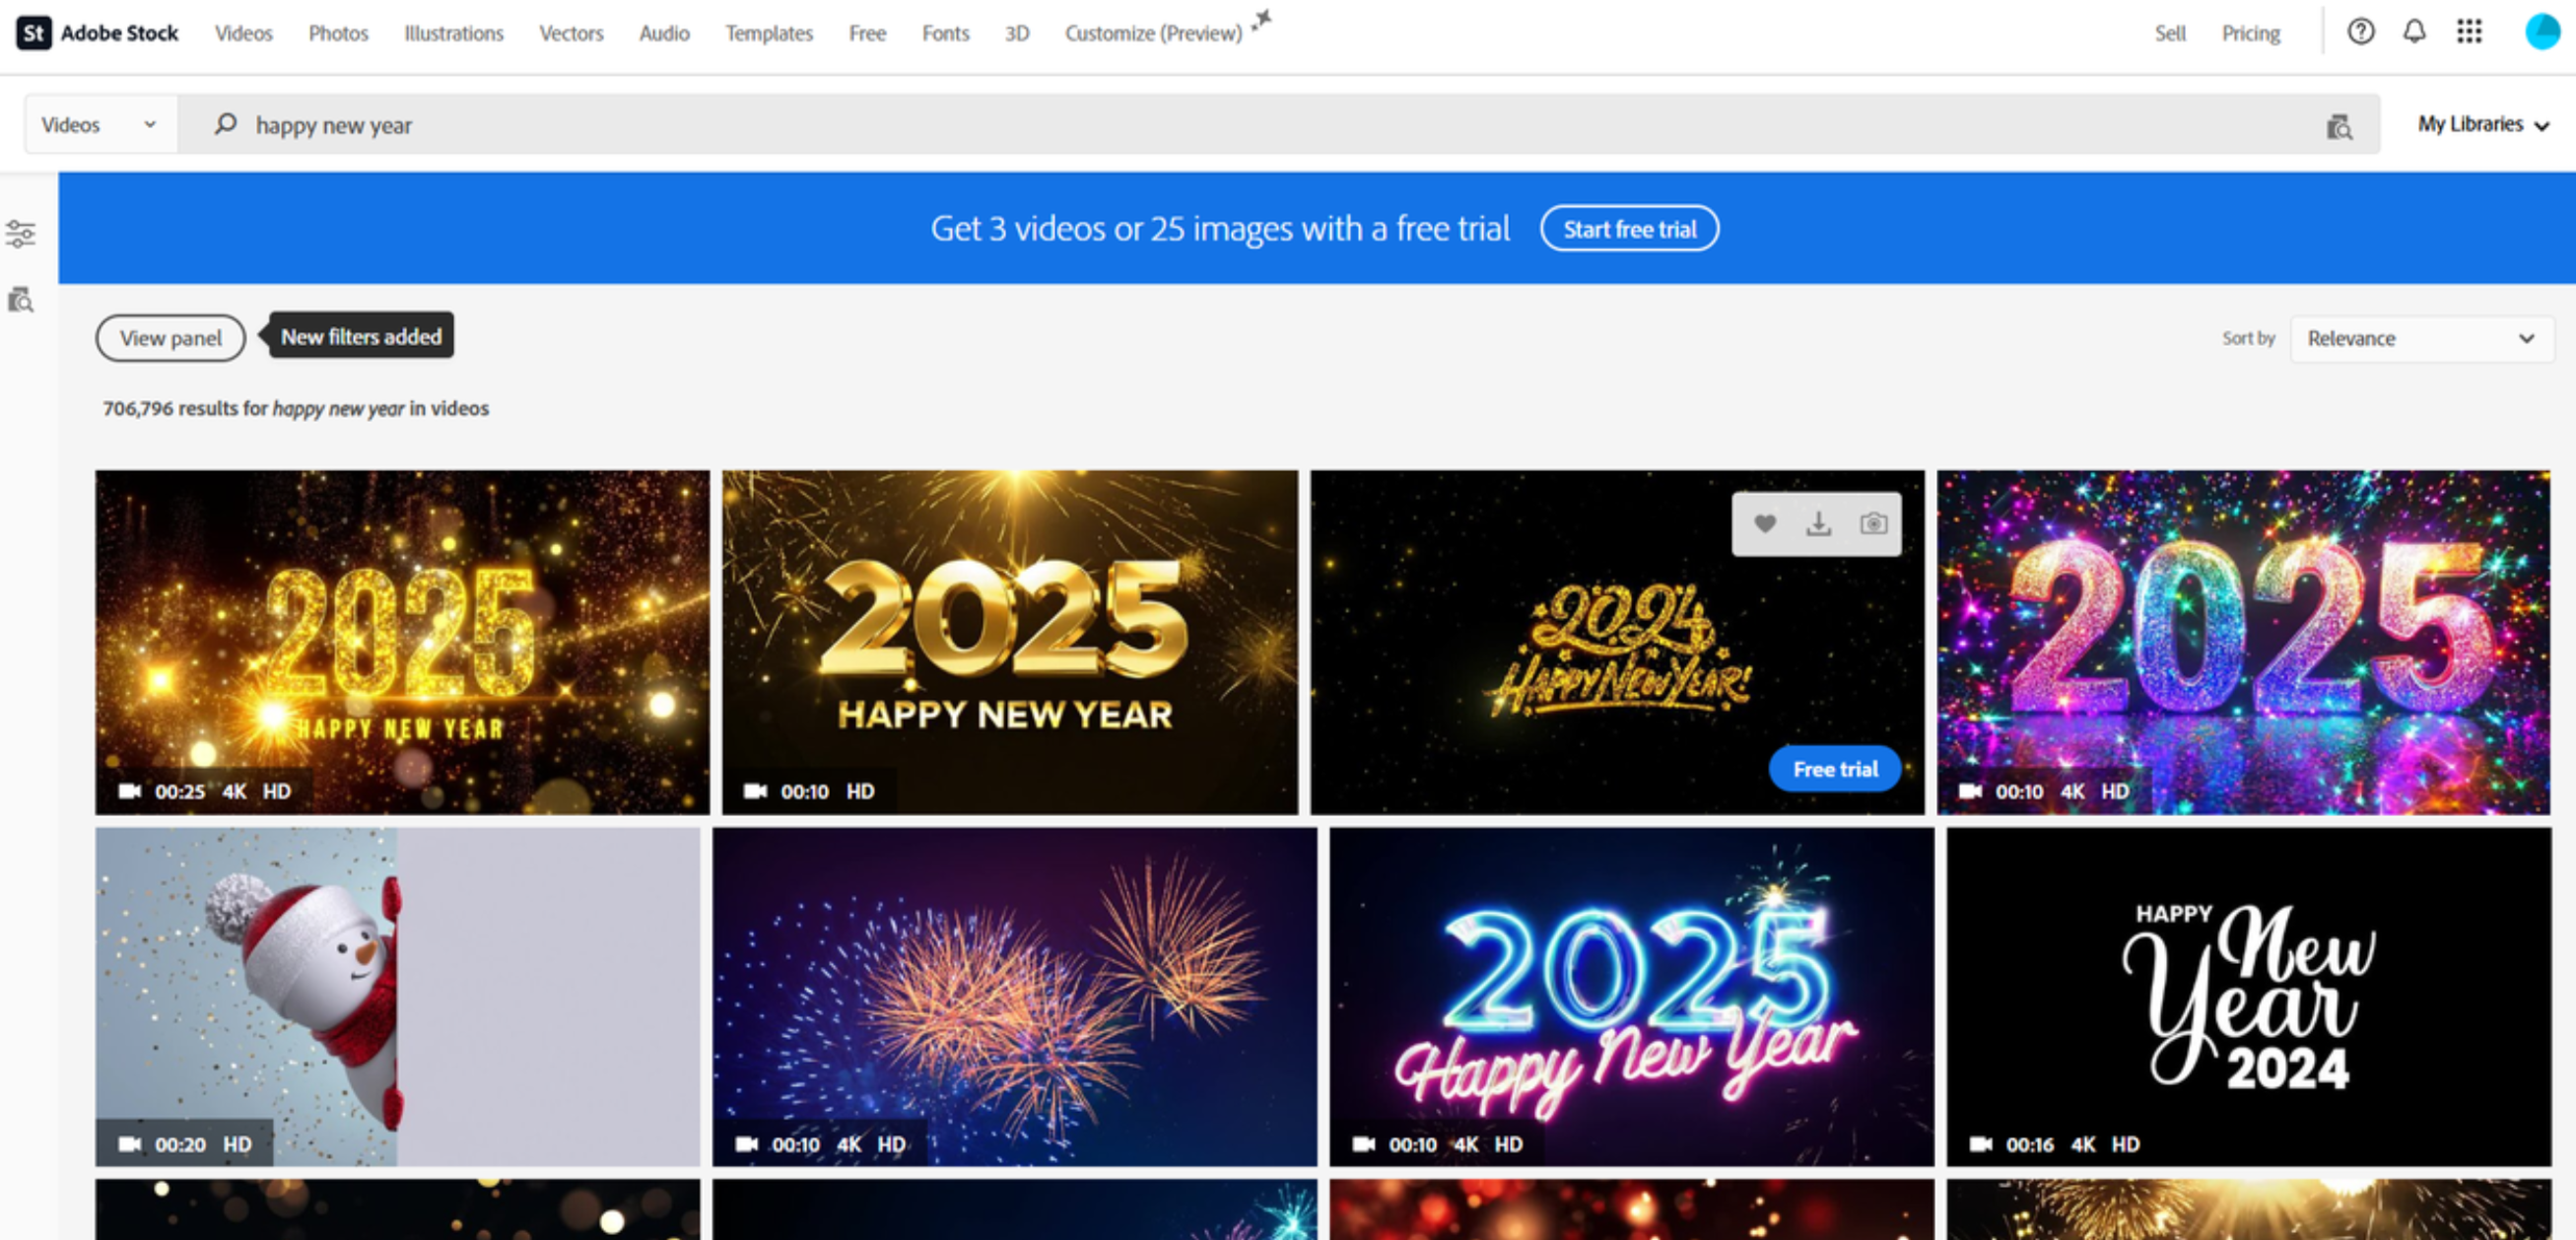The height and width of the screenshot is (1240, 2576).
Task: Click the Adobe Stock logo
Action: point(96,32)
